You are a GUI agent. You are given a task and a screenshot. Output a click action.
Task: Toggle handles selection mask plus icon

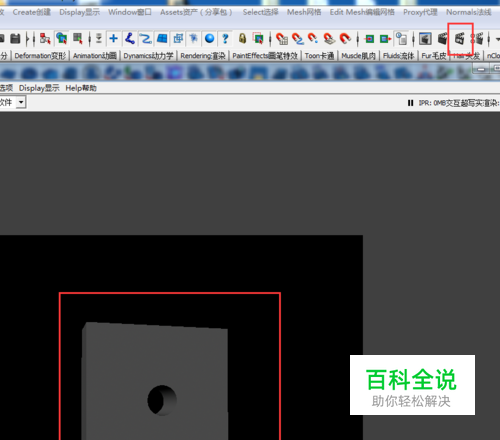pyautogui.click(x=113, y=39)
